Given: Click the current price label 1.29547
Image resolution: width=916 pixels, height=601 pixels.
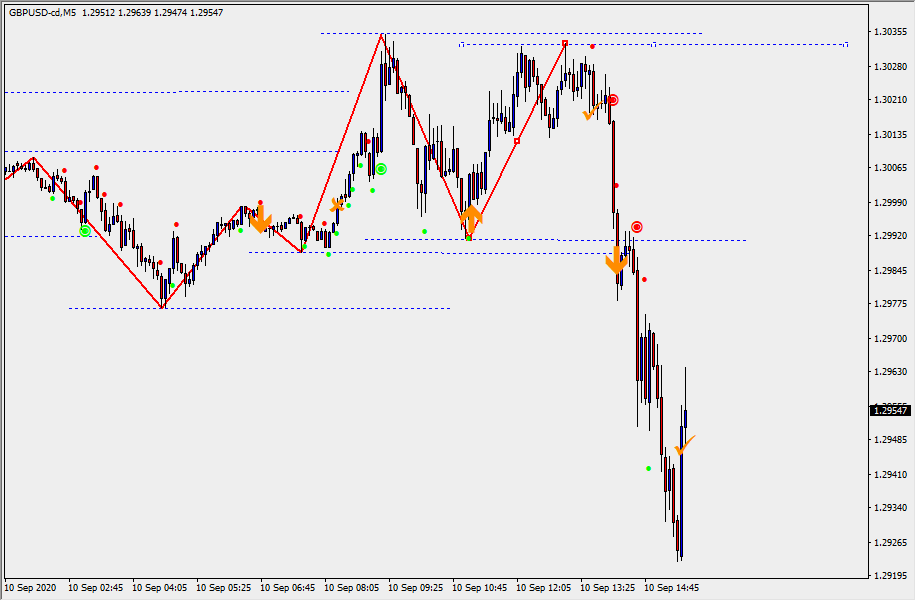Looking at the screenshot, I should click(x=890, y=410).
